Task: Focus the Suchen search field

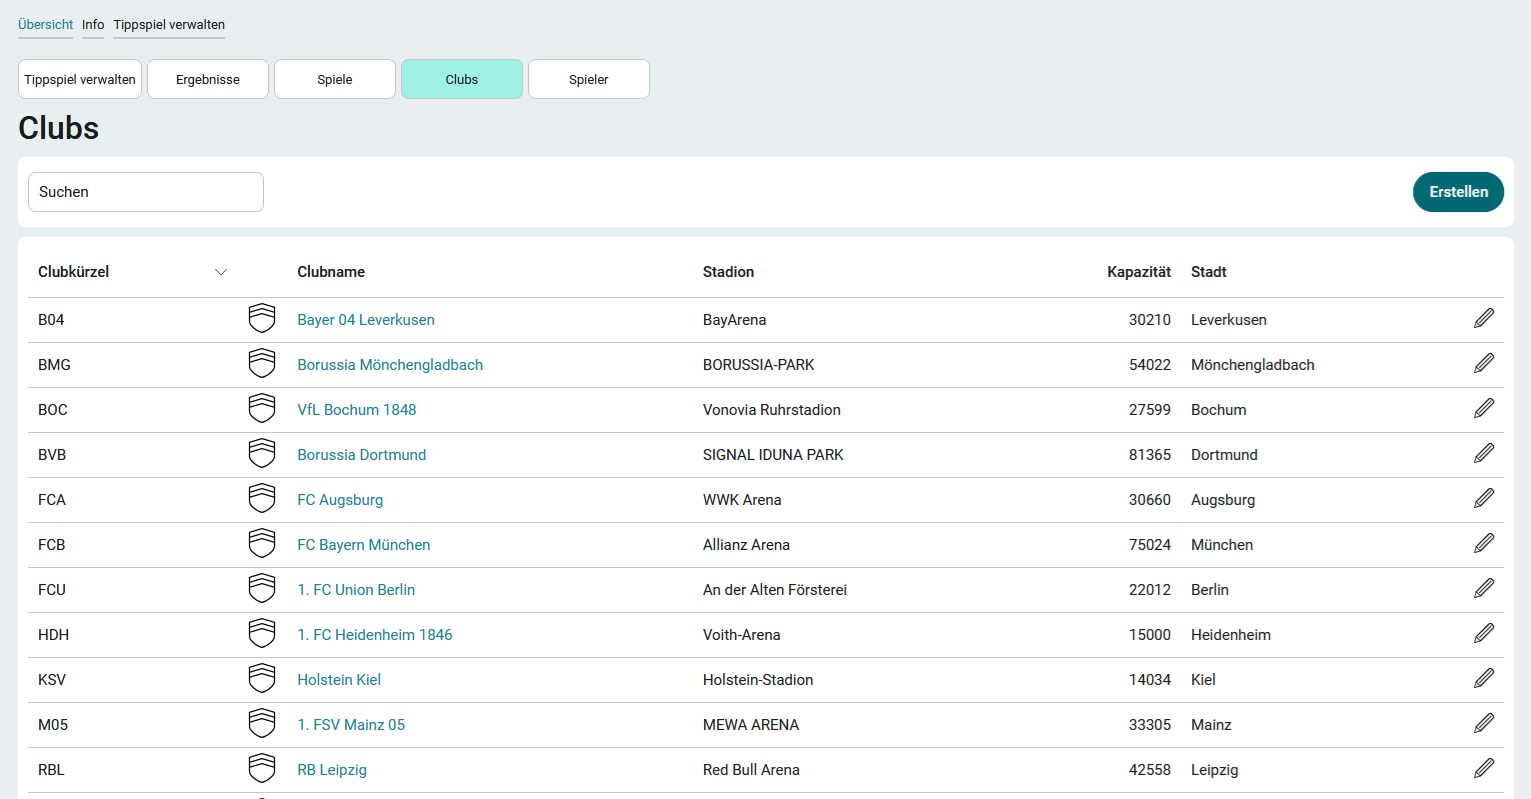Action: coord(146,192)
